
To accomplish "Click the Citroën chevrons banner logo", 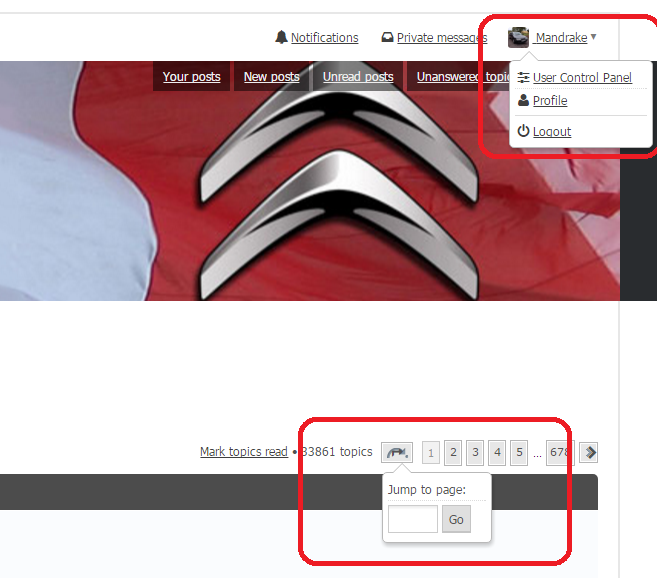I will pos(339,181).
